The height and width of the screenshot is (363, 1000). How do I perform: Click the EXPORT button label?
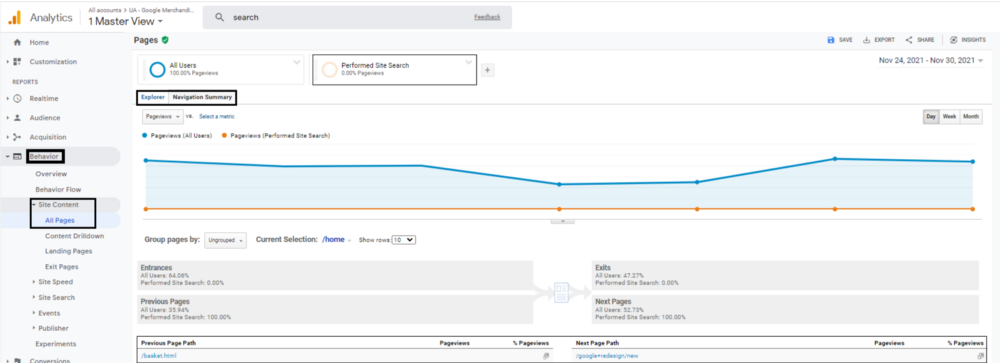coord(885,40)
